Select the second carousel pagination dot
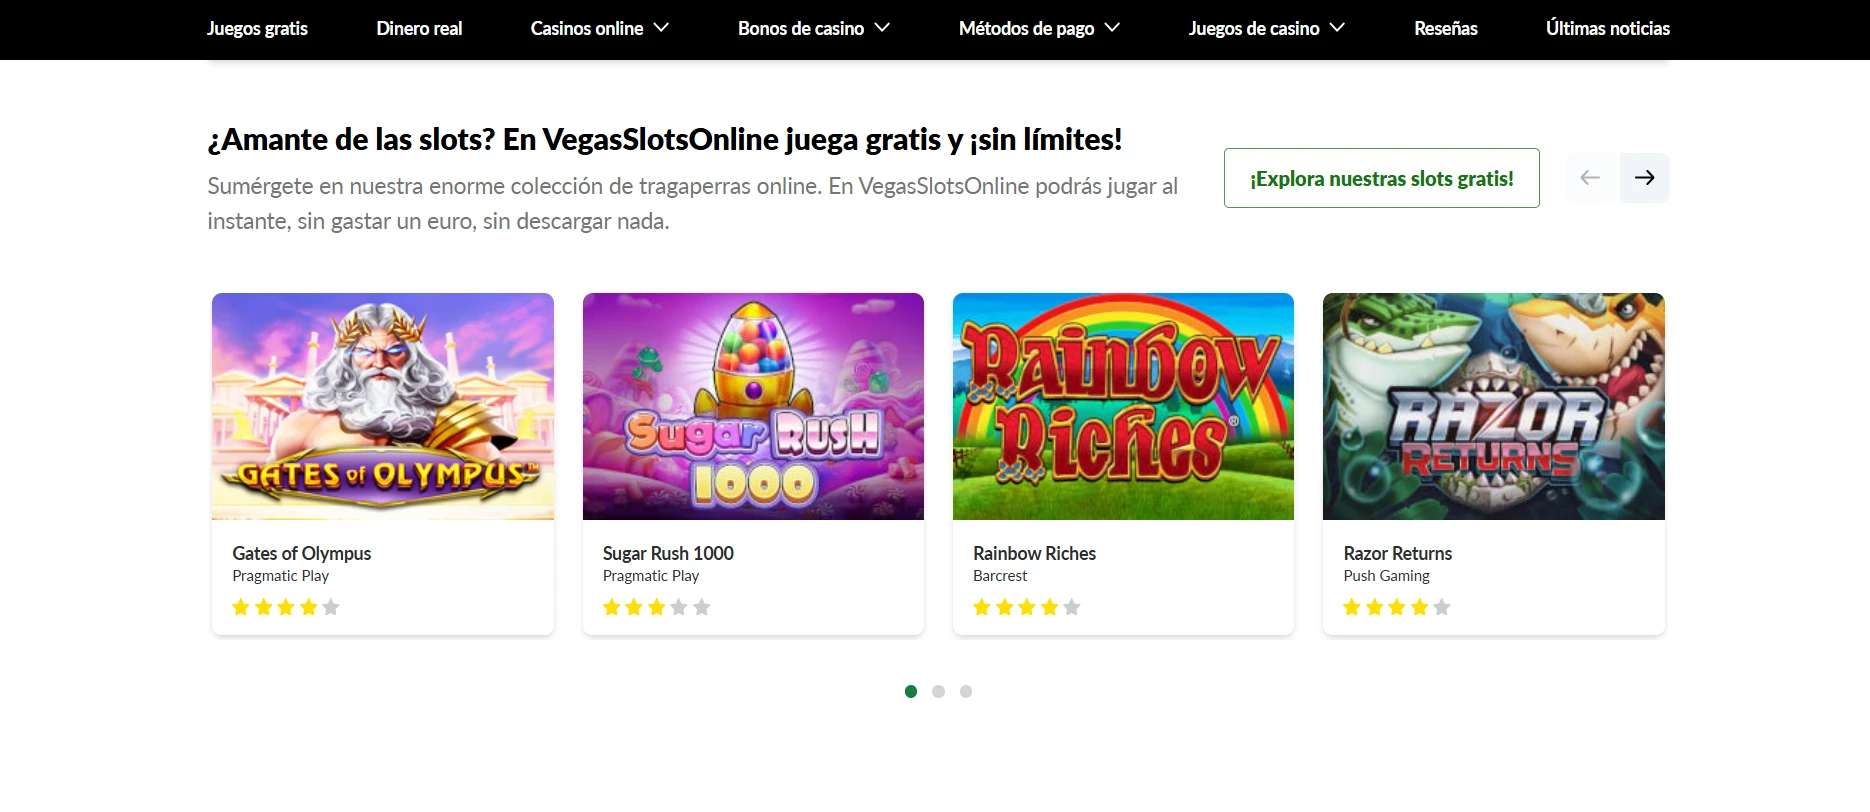This screenshot has width=1870, height=812. [x=938, y=691]
